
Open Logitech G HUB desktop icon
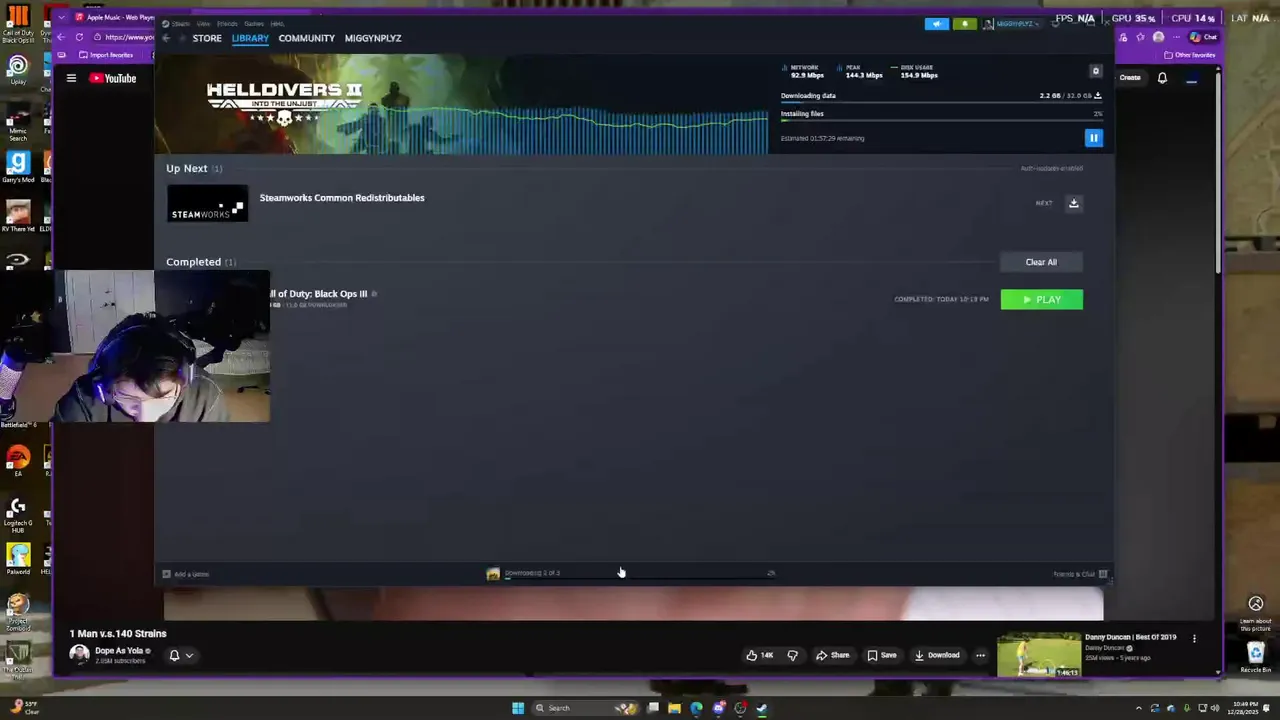pos(17,514)
